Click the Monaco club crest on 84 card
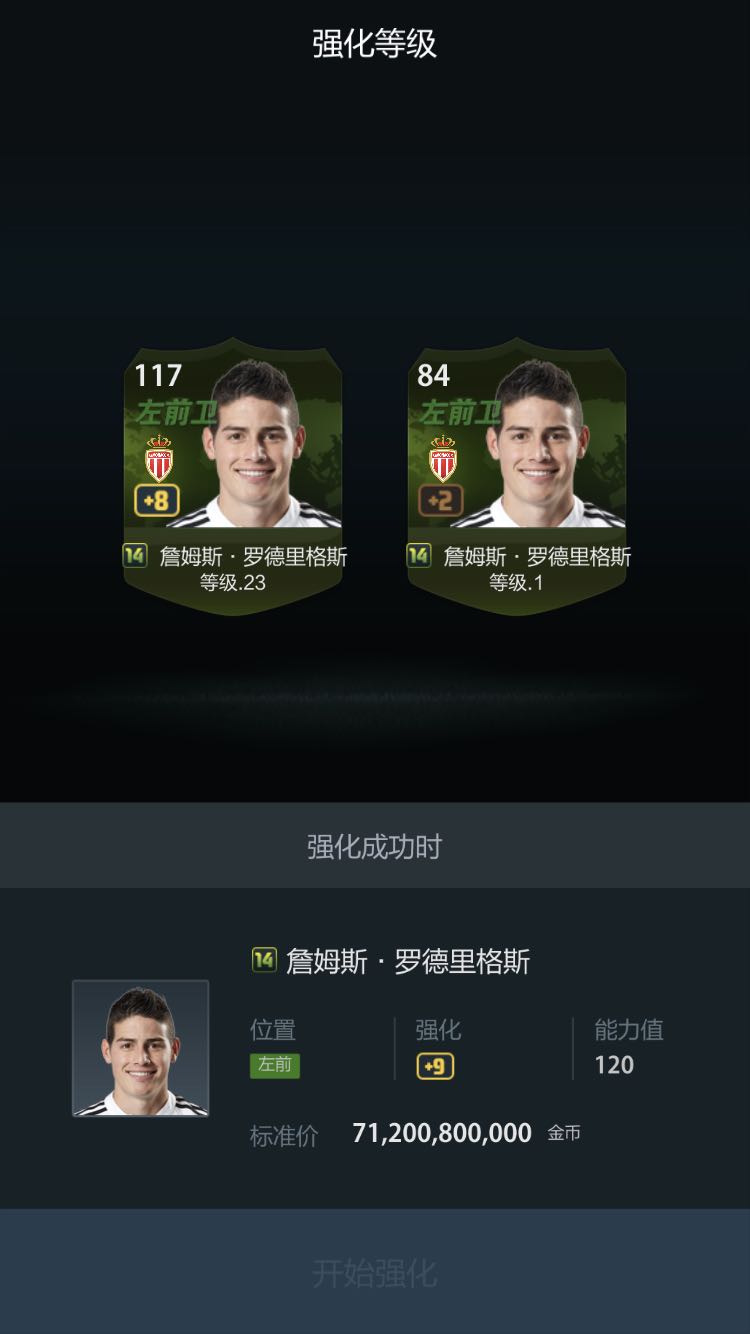Viewport: 750px width, 1334px height. click(x=443, y=458)
